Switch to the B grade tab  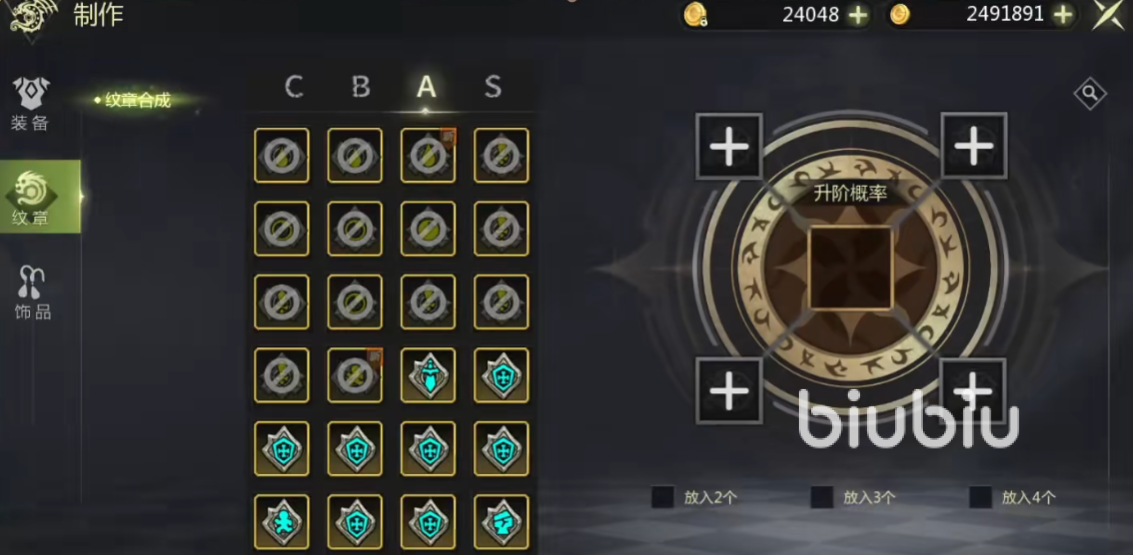click(x=361, y=87)
